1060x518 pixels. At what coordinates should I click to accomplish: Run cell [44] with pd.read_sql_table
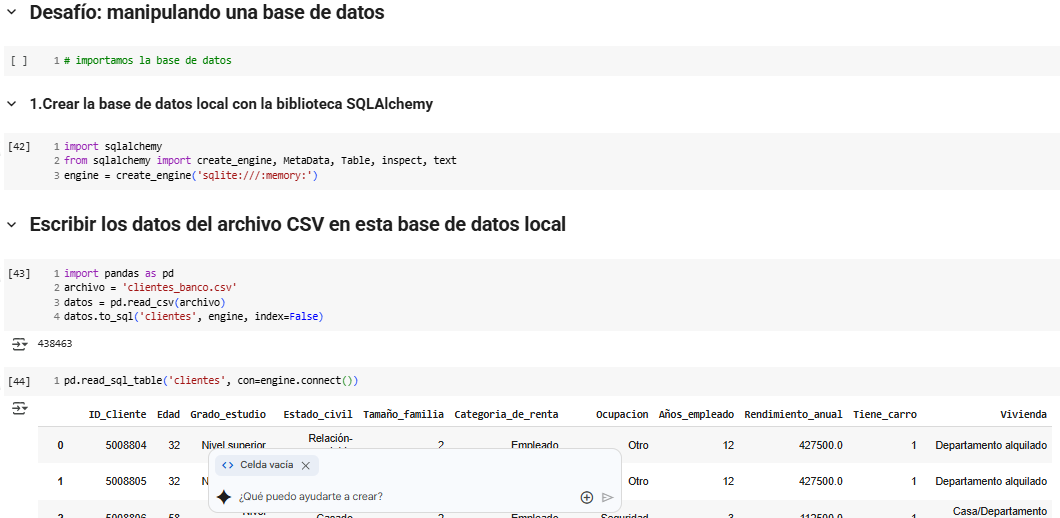(19, 381)
